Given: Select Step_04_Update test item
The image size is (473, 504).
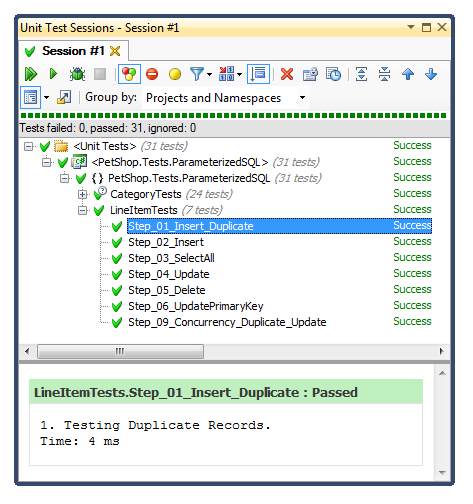Looking at the screenshot, I should pyautogui.click(x=169, y=274).
